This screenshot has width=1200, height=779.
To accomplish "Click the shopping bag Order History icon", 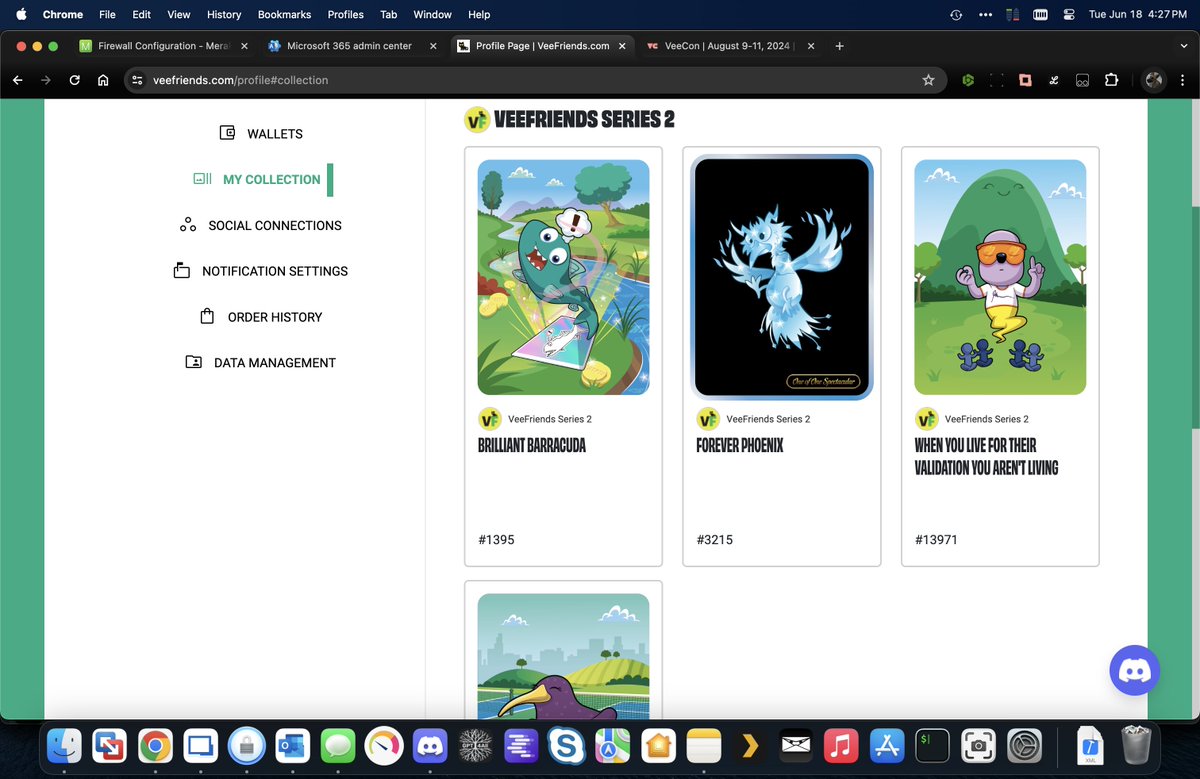I will (x=207, y=316).
